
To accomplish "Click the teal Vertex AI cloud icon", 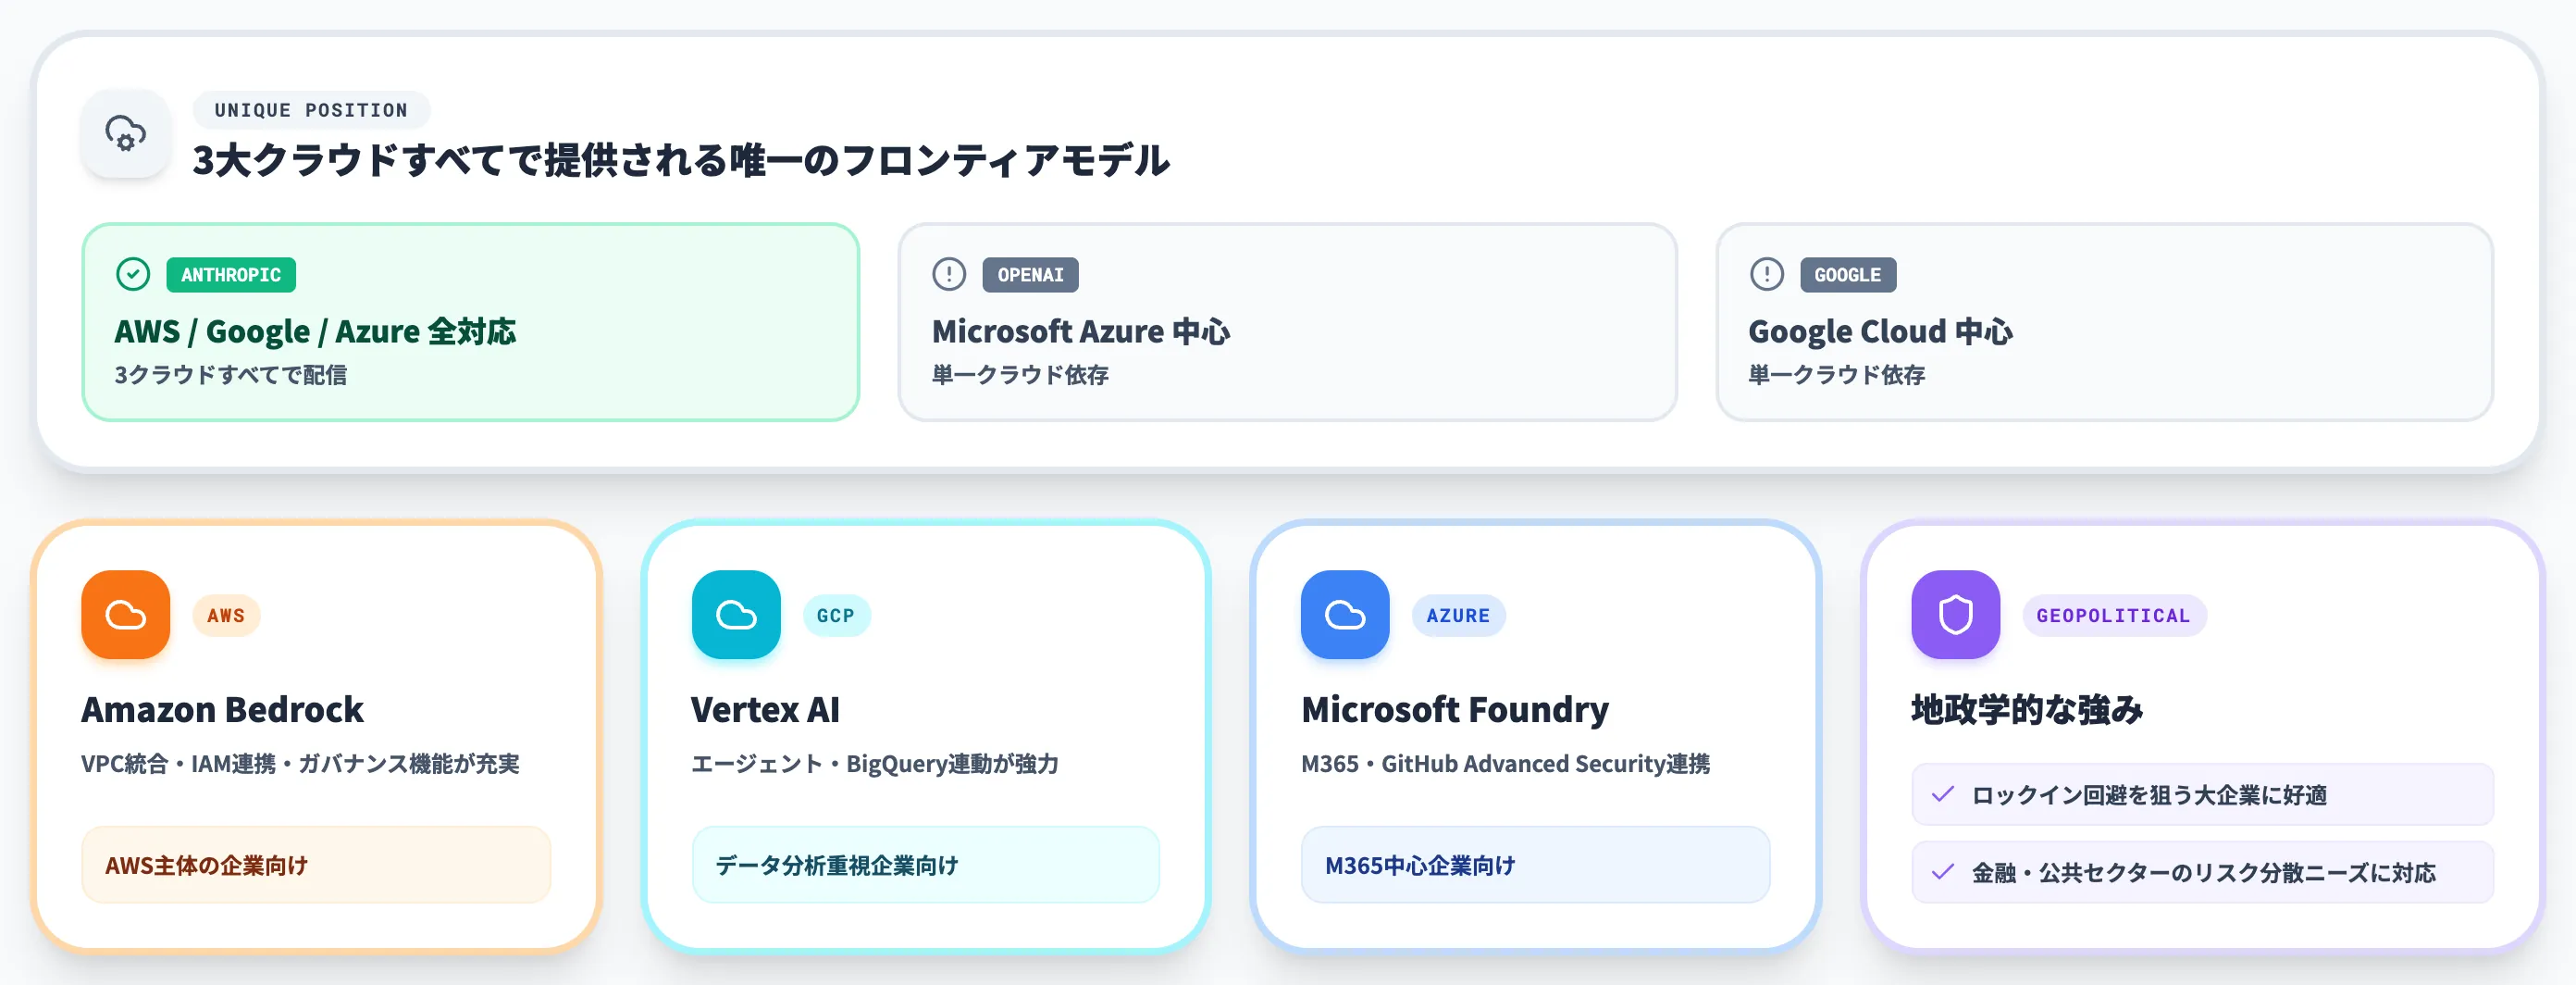I will [736, 615].
